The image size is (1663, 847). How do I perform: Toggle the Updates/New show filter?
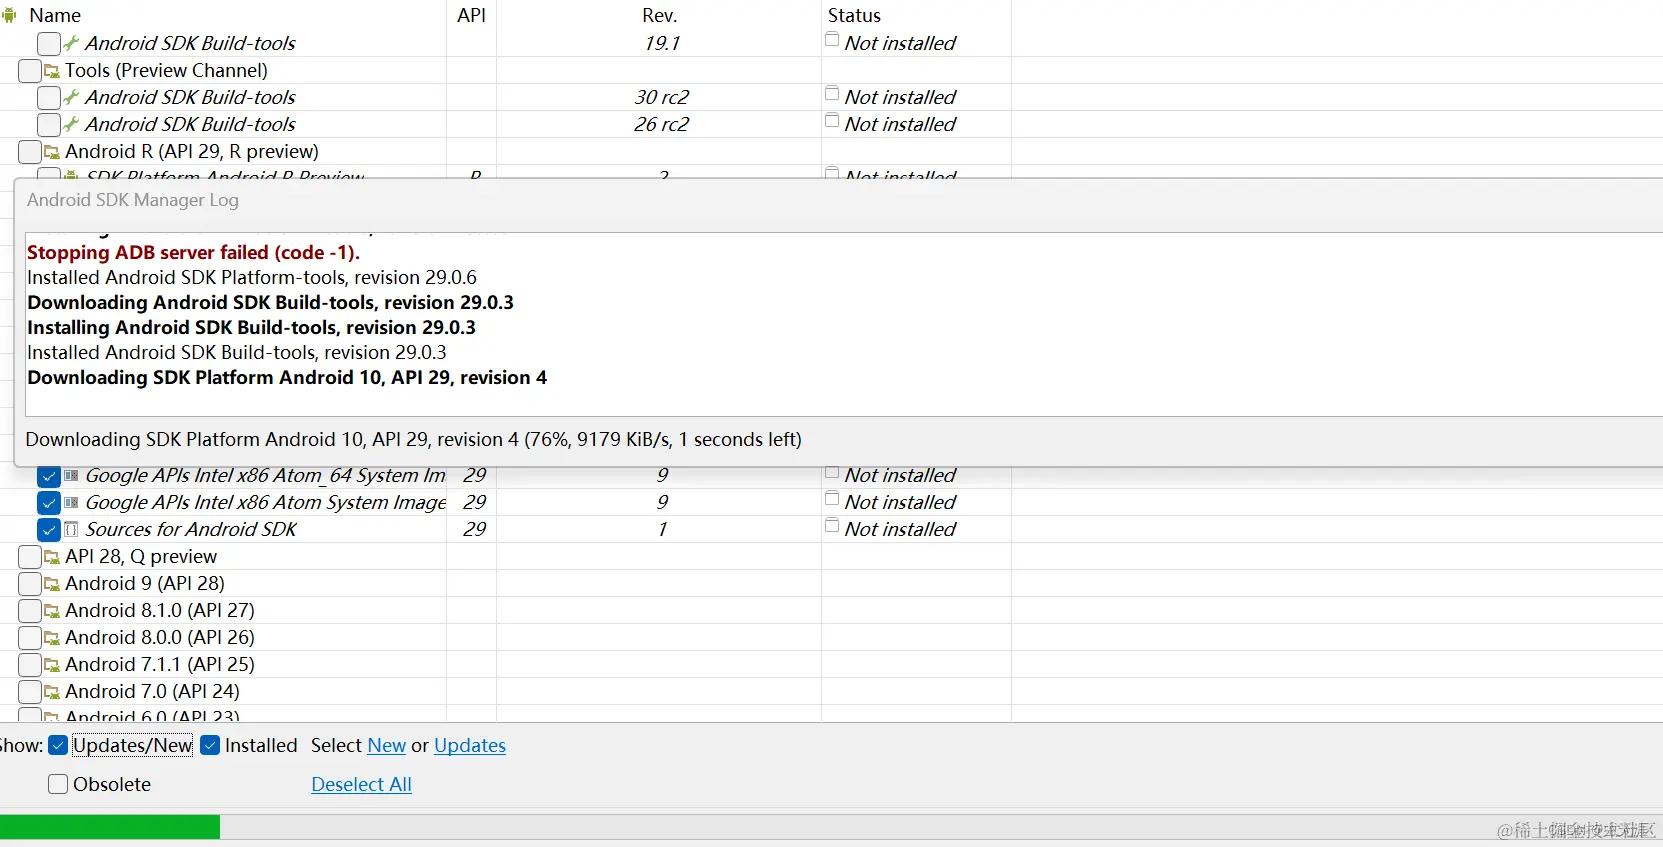(58, 745)
